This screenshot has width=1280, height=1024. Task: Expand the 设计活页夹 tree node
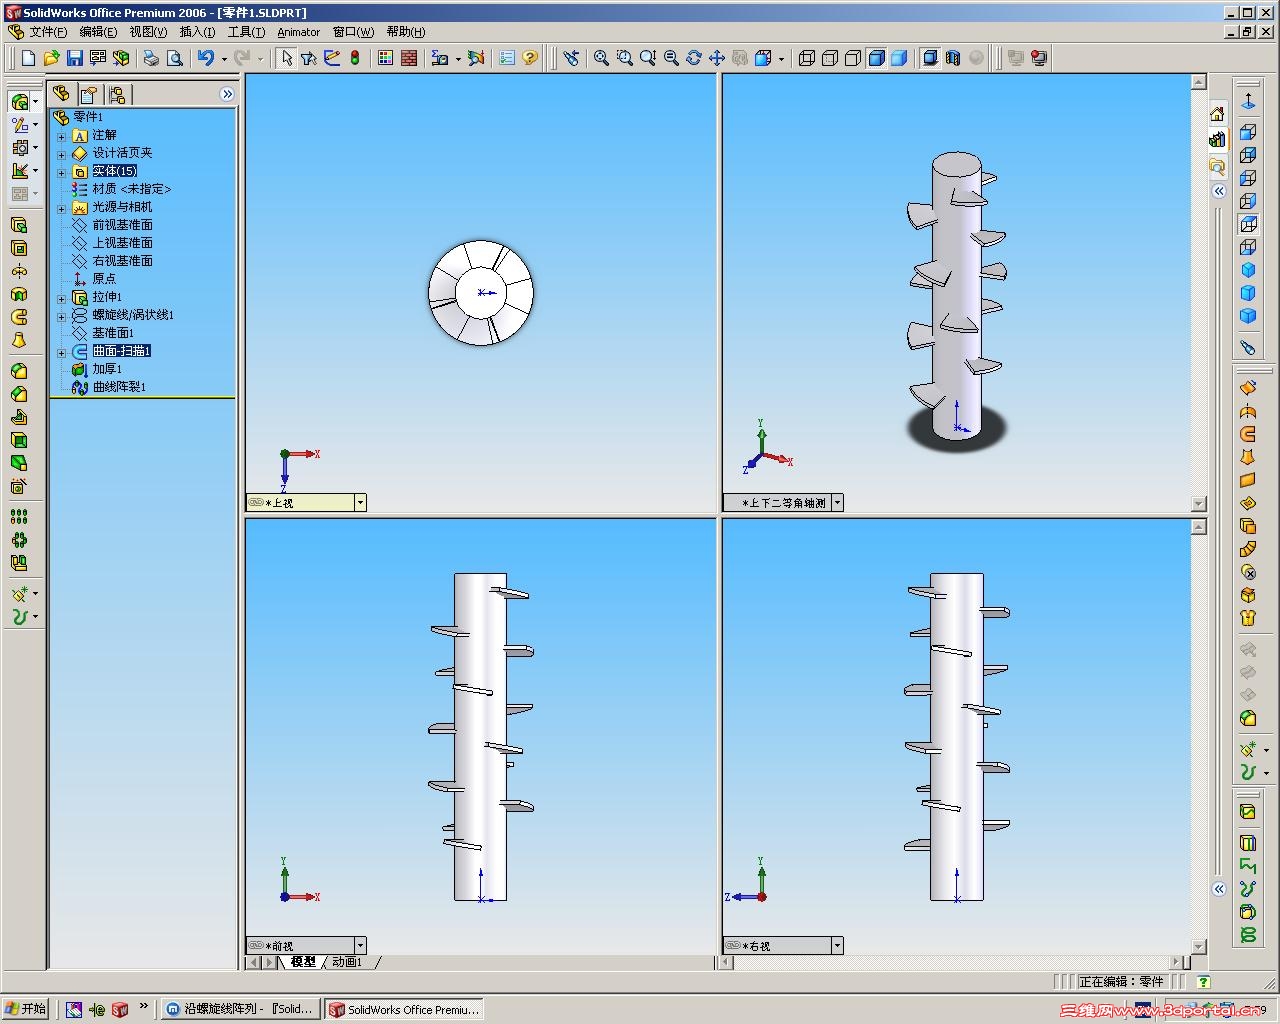tap(61, 154)
